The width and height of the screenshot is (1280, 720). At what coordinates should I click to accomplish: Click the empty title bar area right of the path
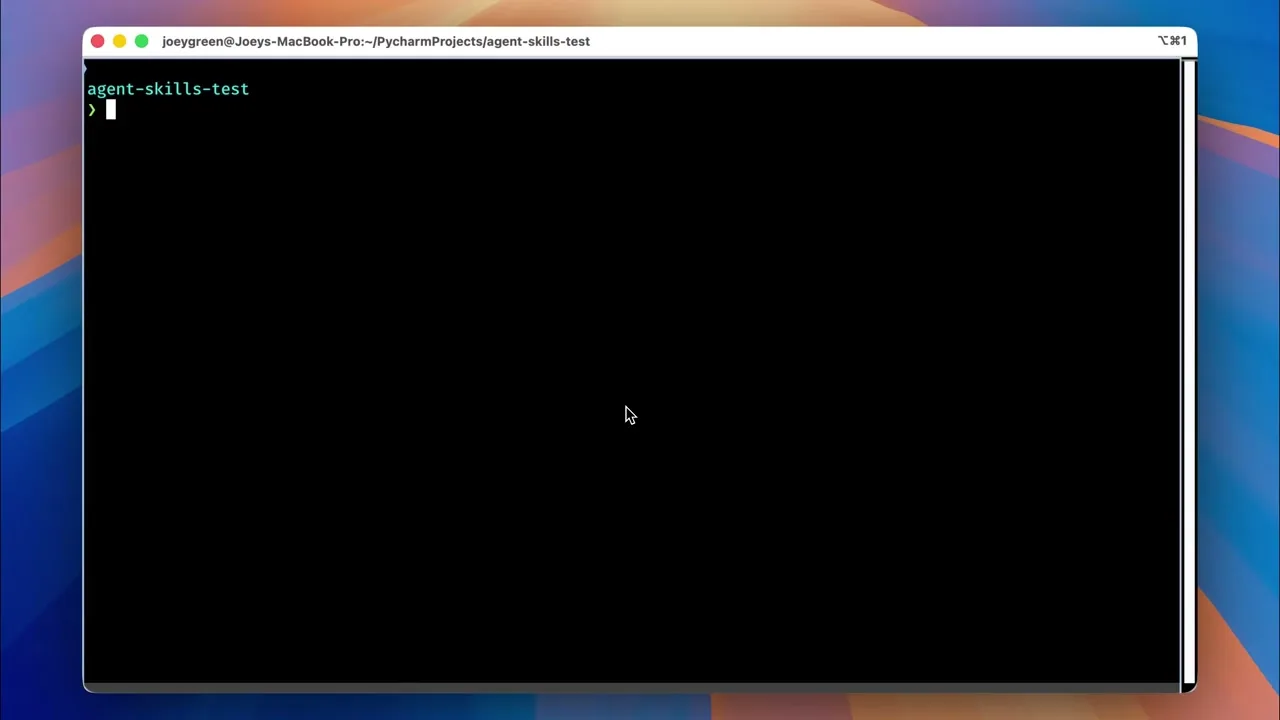tap(870, 41)
